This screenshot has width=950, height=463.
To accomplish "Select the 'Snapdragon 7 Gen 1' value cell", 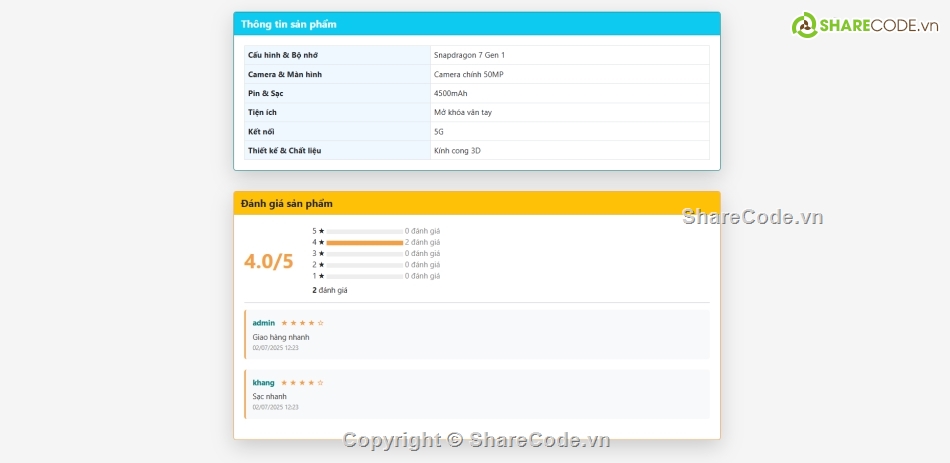I will click(x=570, y=55).
